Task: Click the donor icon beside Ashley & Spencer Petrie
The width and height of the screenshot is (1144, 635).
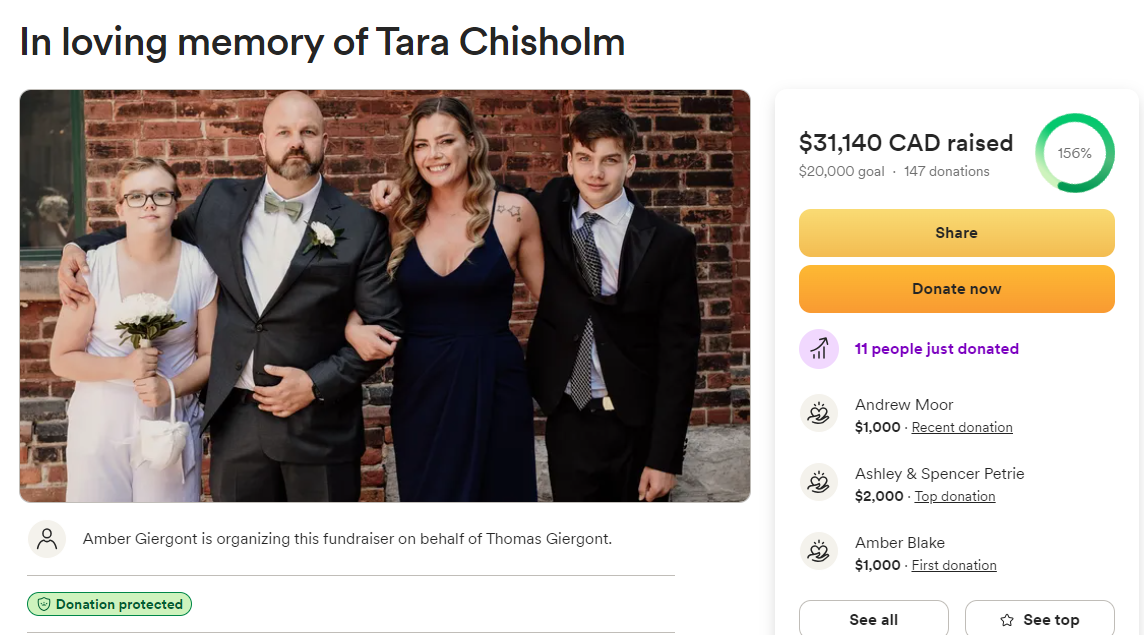Action: click(818, 483)
